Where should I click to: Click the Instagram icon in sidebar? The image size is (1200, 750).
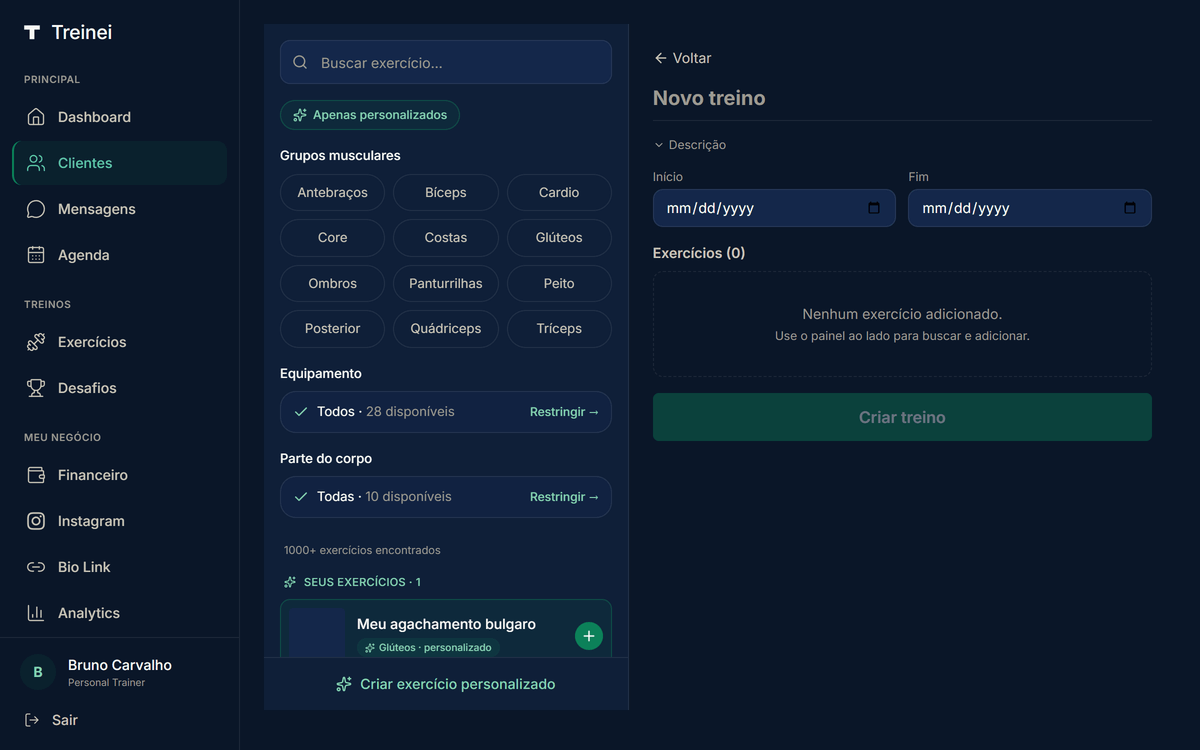point(36,521)
